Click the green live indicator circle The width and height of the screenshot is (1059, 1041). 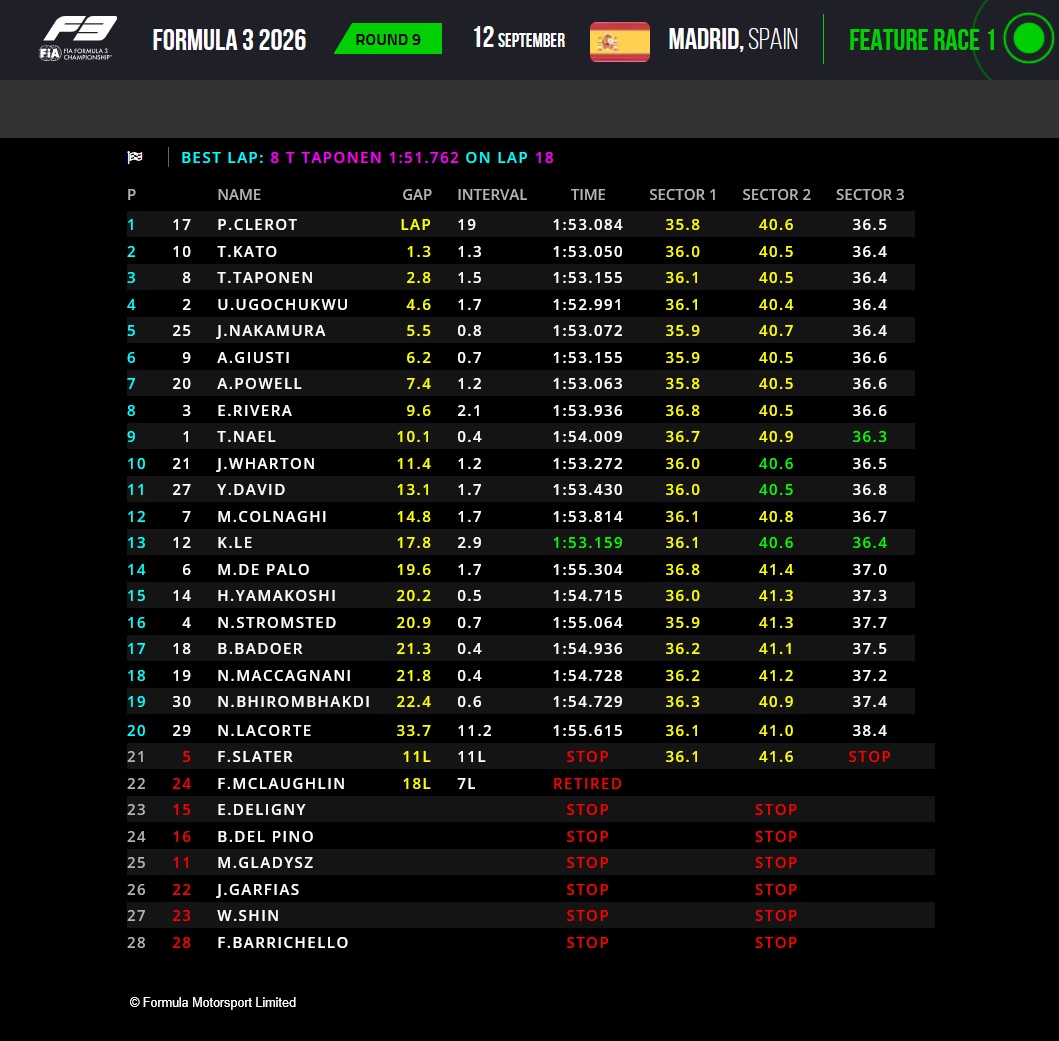(x=1029, y=39)
